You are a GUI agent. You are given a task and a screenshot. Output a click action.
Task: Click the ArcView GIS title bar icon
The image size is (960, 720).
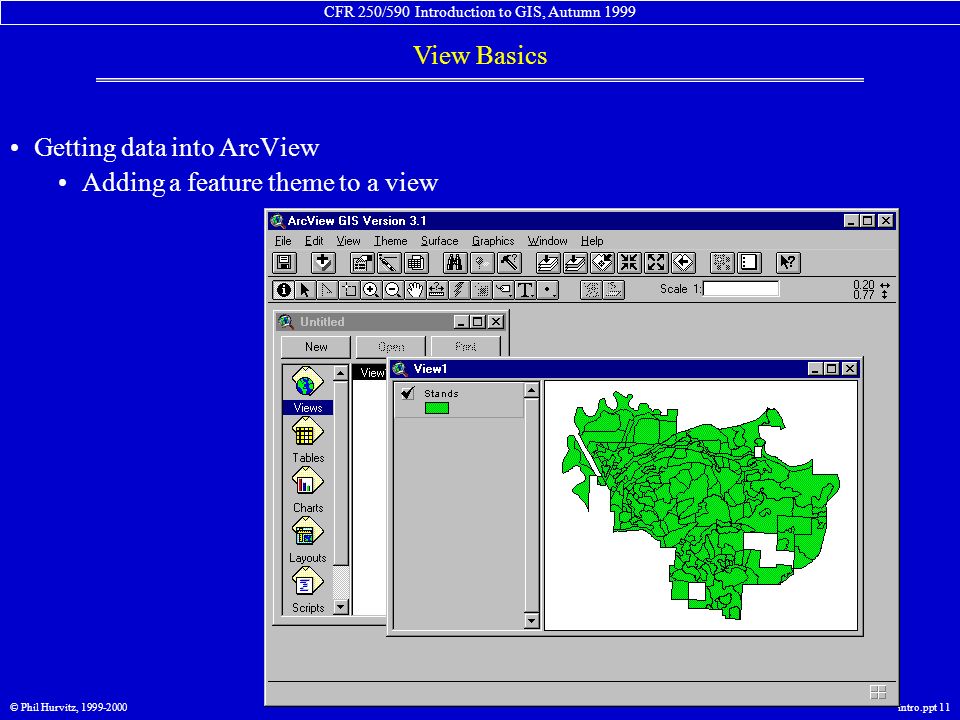277,220
